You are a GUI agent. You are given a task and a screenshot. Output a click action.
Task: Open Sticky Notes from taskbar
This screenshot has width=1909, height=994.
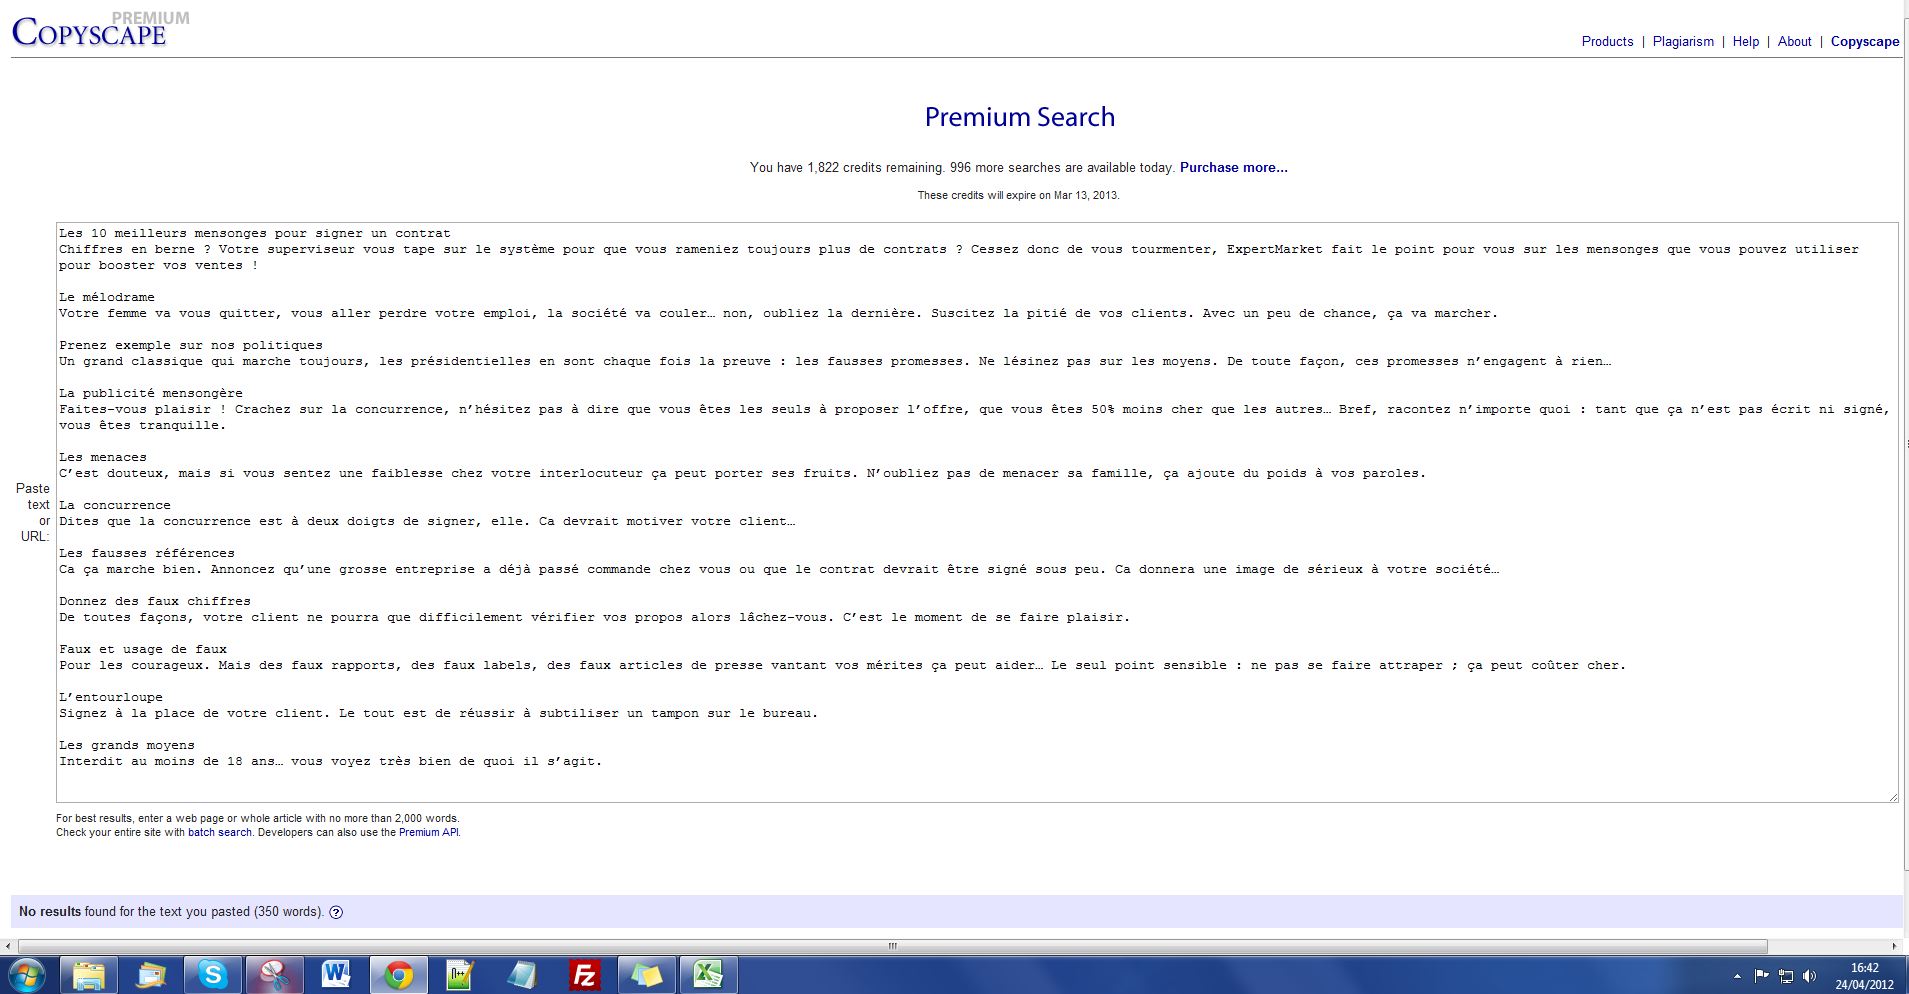point(646,974)
